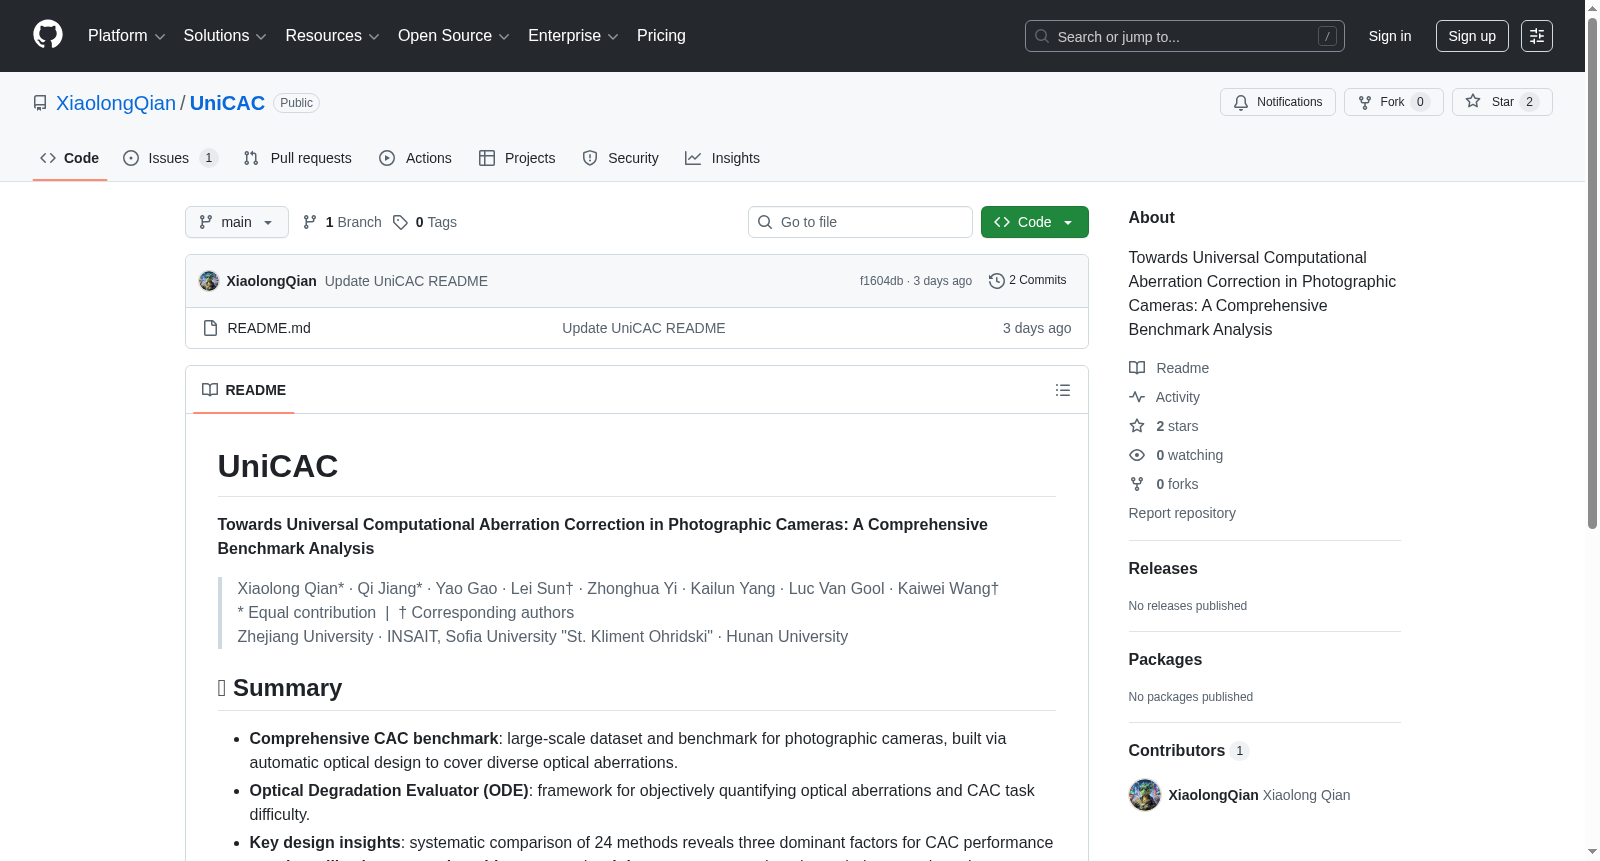The height and width of the screenshot is (861, 1600).
Task: Click the 3 days ago text in README.md row
Action: pos(1037,328)
